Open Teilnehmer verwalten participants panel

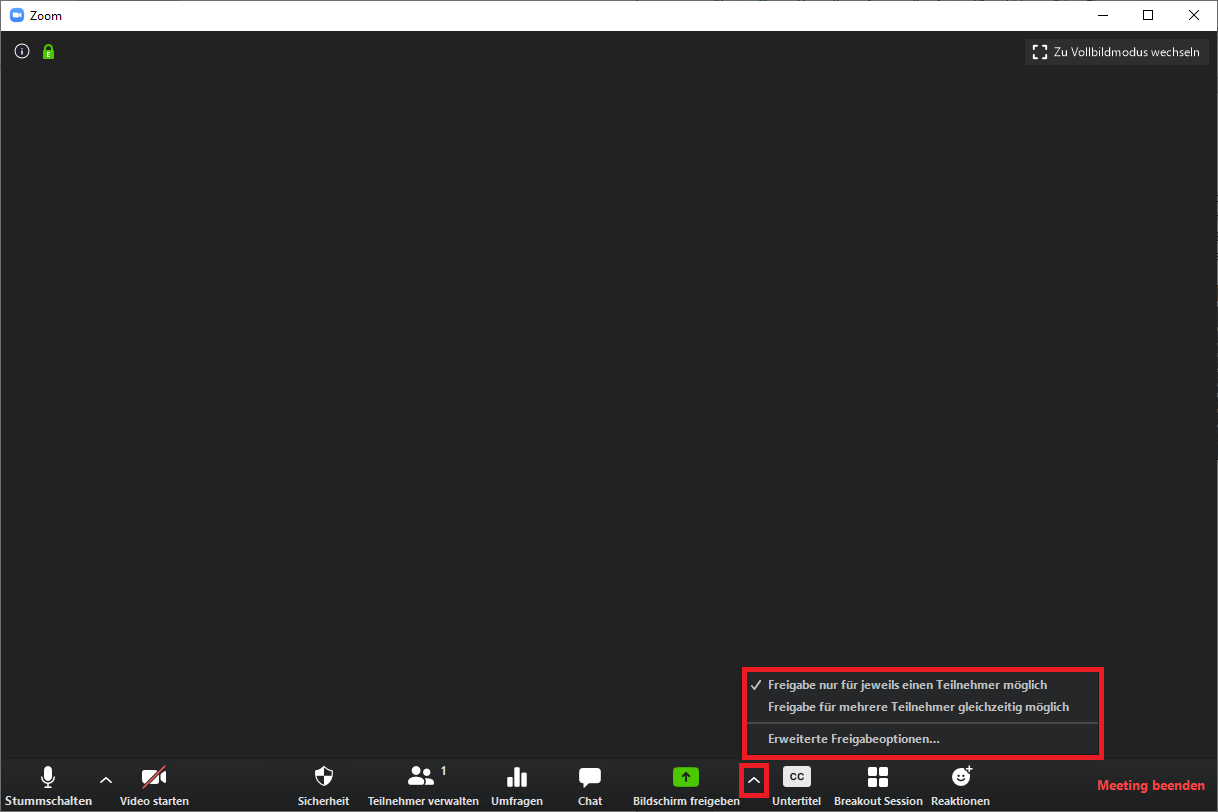[x=422, y=778]
